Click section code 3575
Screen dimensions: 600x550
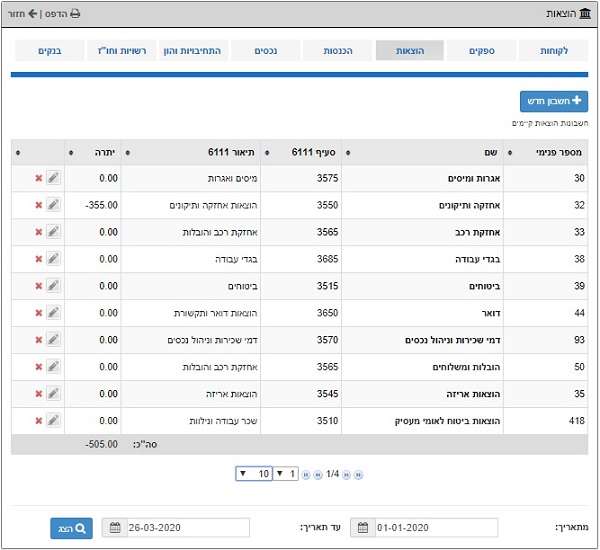[x=328, y=178]
